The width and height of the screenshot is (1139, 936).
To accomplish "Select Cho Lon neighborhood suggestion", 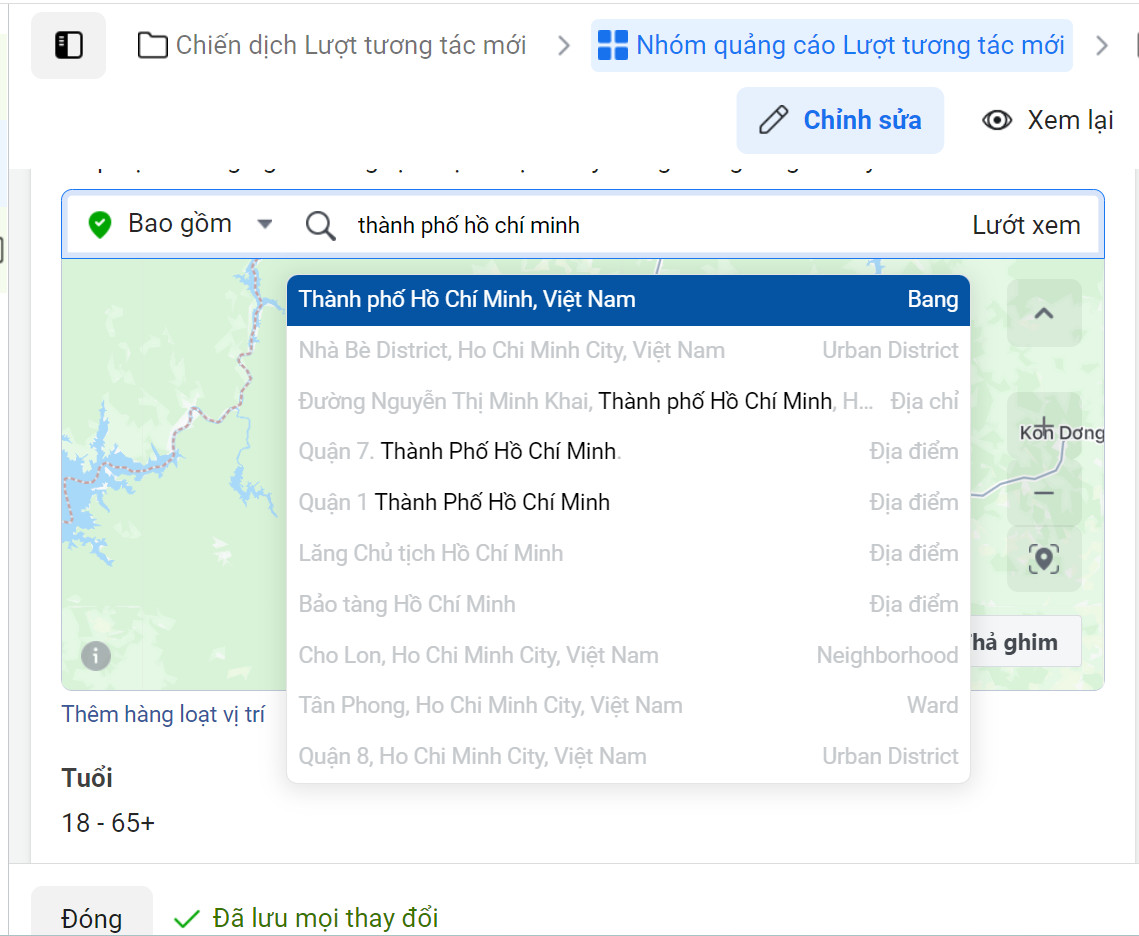I will point(628,655).
